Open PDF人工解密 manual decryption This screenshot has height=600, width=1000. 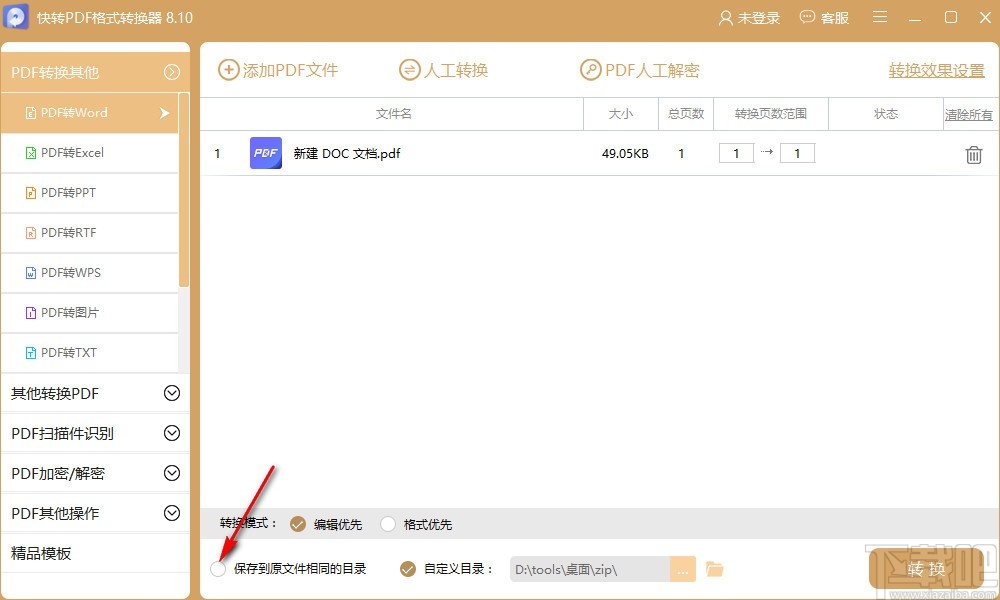[590, 70]
